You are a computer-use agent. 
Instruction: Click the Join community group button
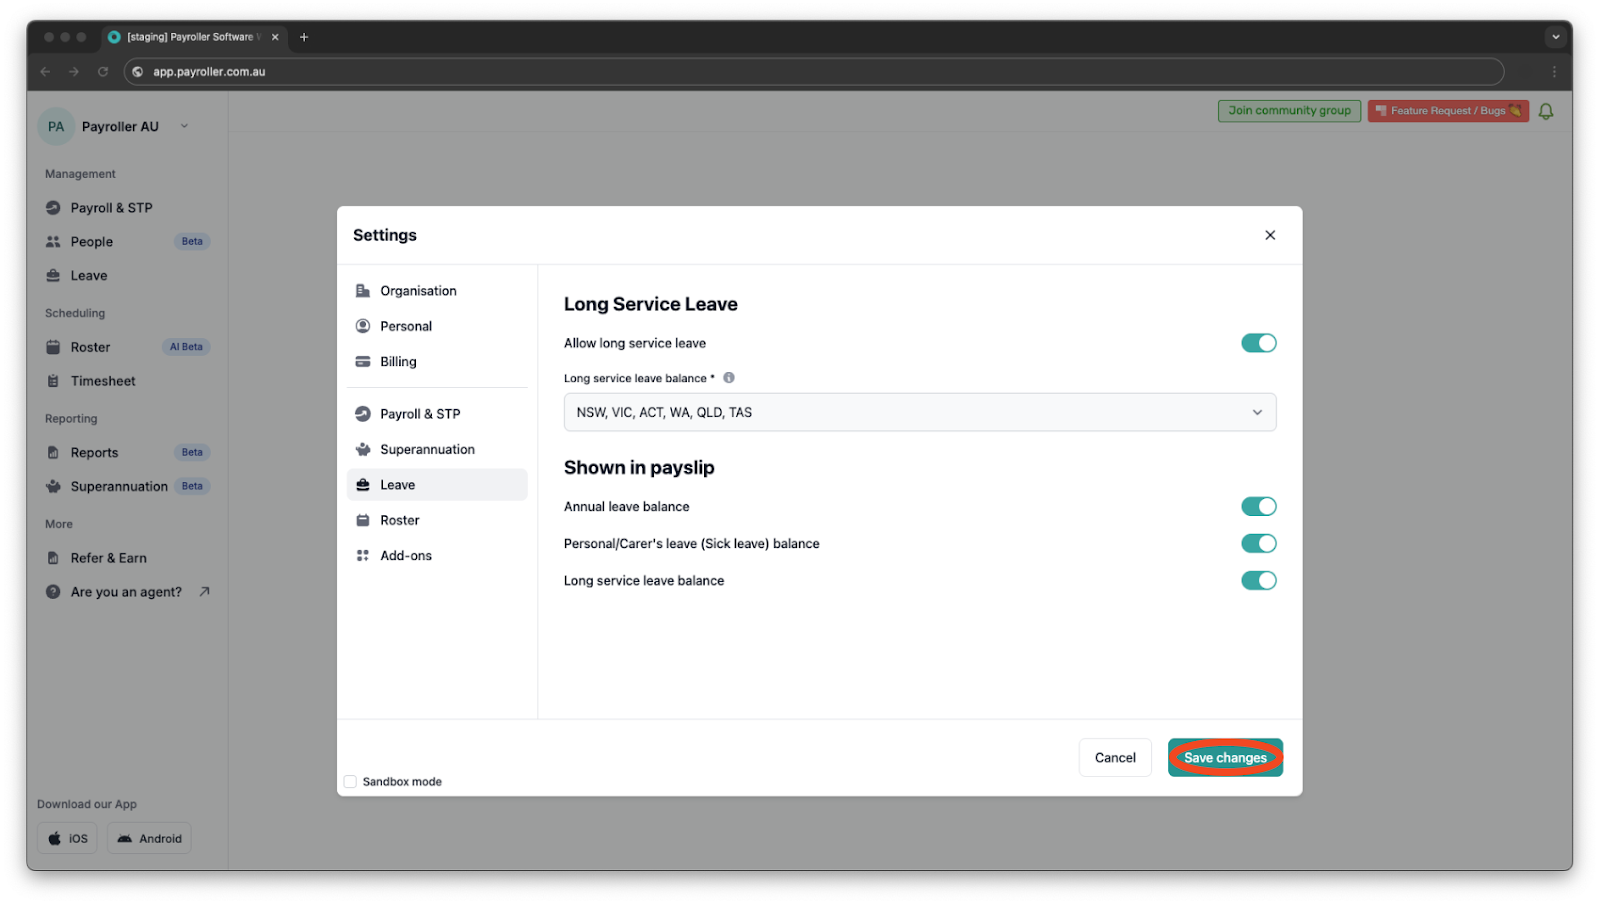click(1288, 111)
